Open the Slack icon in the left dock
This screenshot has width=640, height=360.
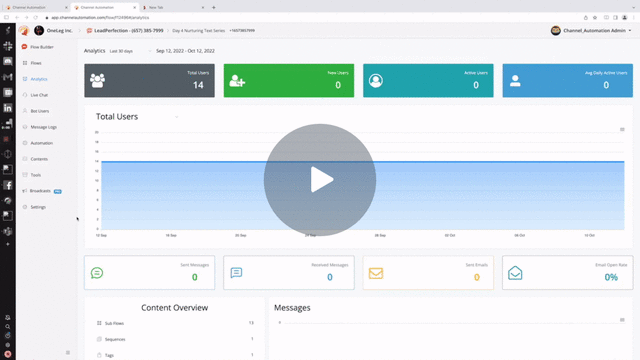click(8, 46)
